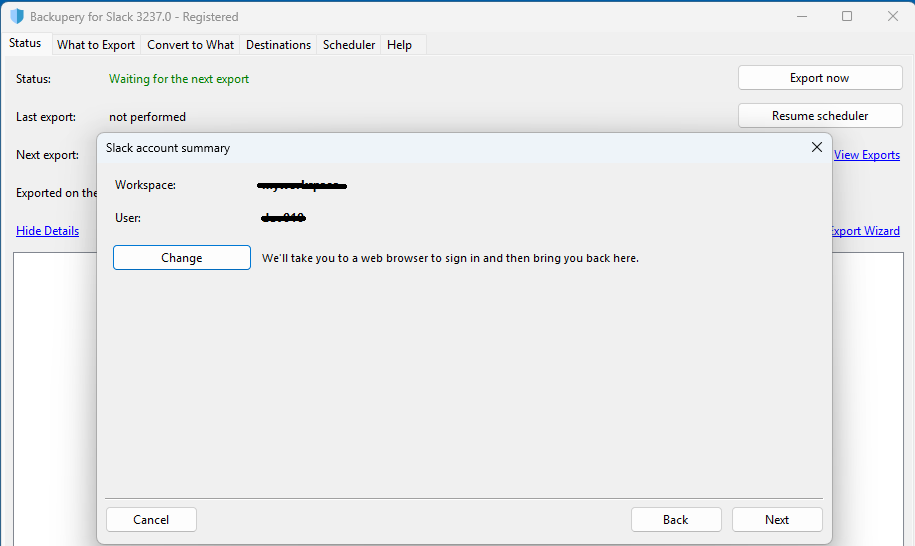Click the 'User:' label in the dialog
Viewport: 915px width, 546px height.
[x=128, y=218]
